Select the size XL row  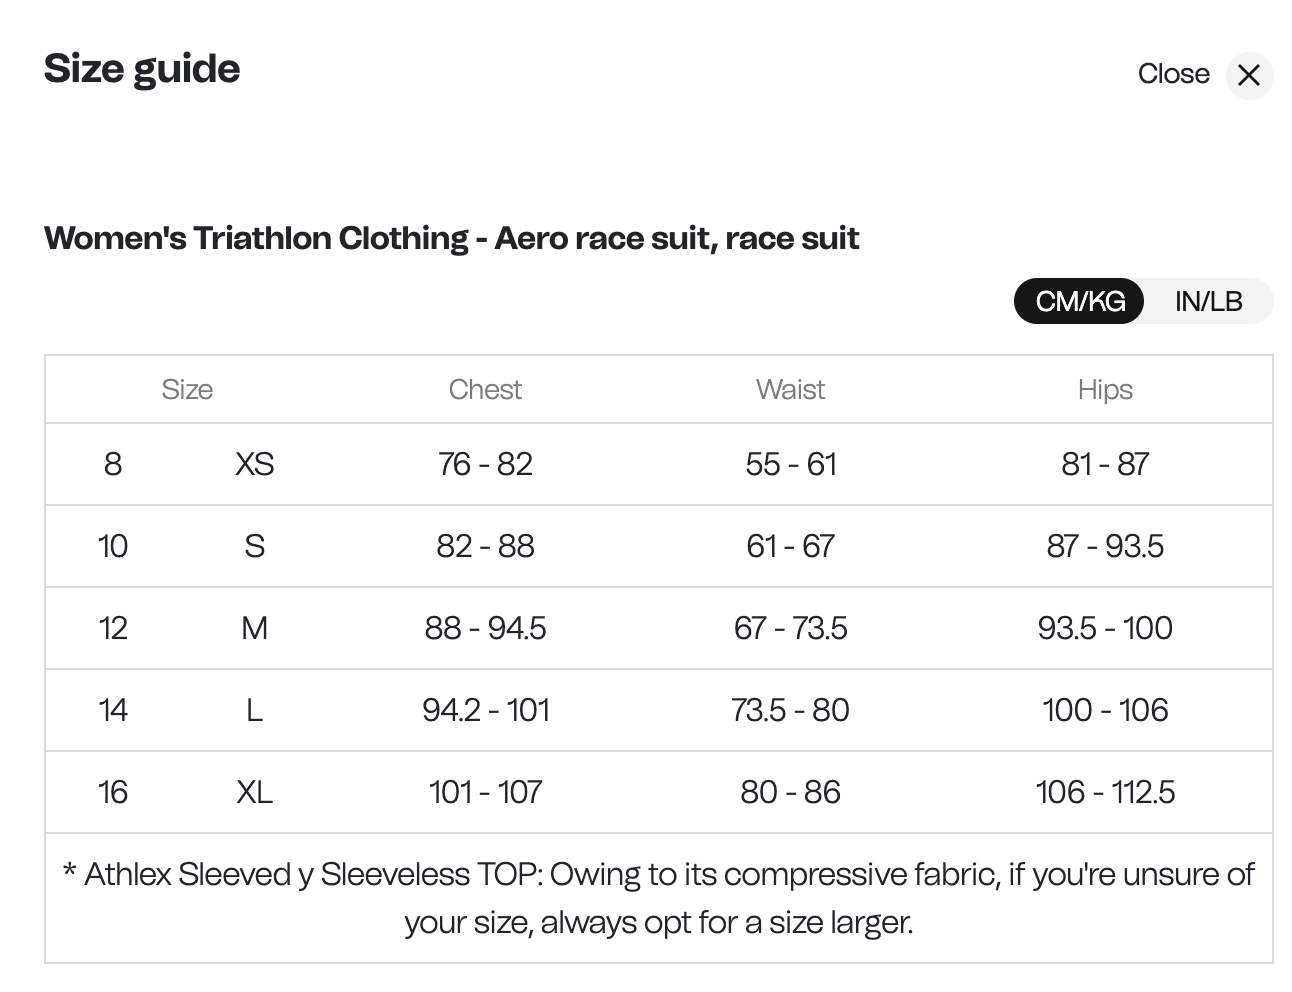(255, 792)
